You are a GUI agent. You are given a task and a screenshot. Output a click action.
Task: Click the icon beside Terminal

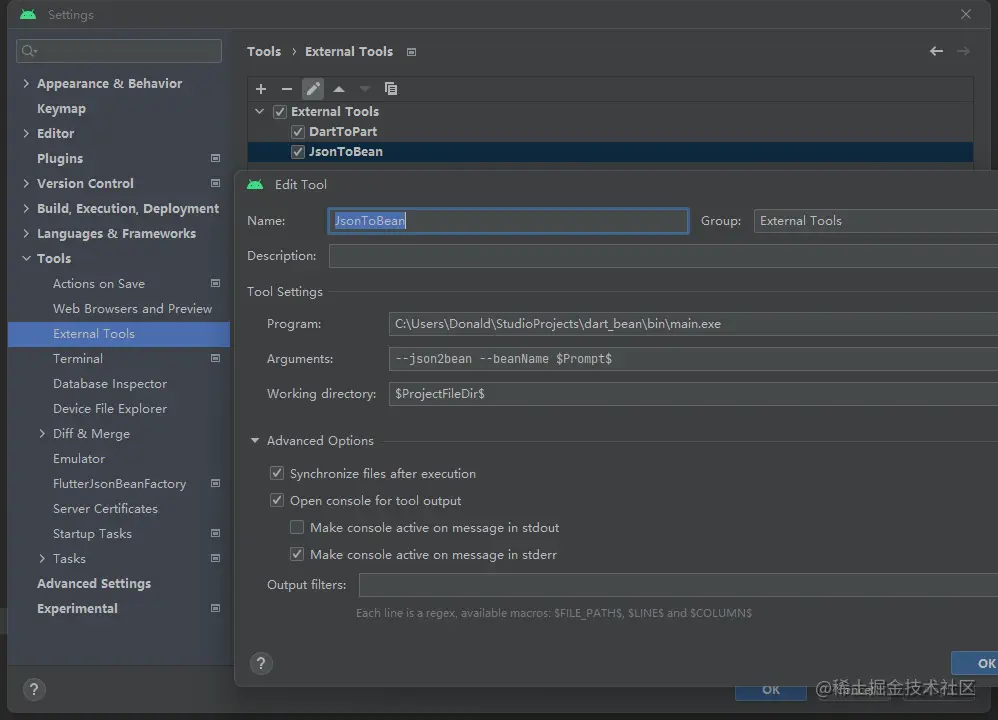coord(215,358)
